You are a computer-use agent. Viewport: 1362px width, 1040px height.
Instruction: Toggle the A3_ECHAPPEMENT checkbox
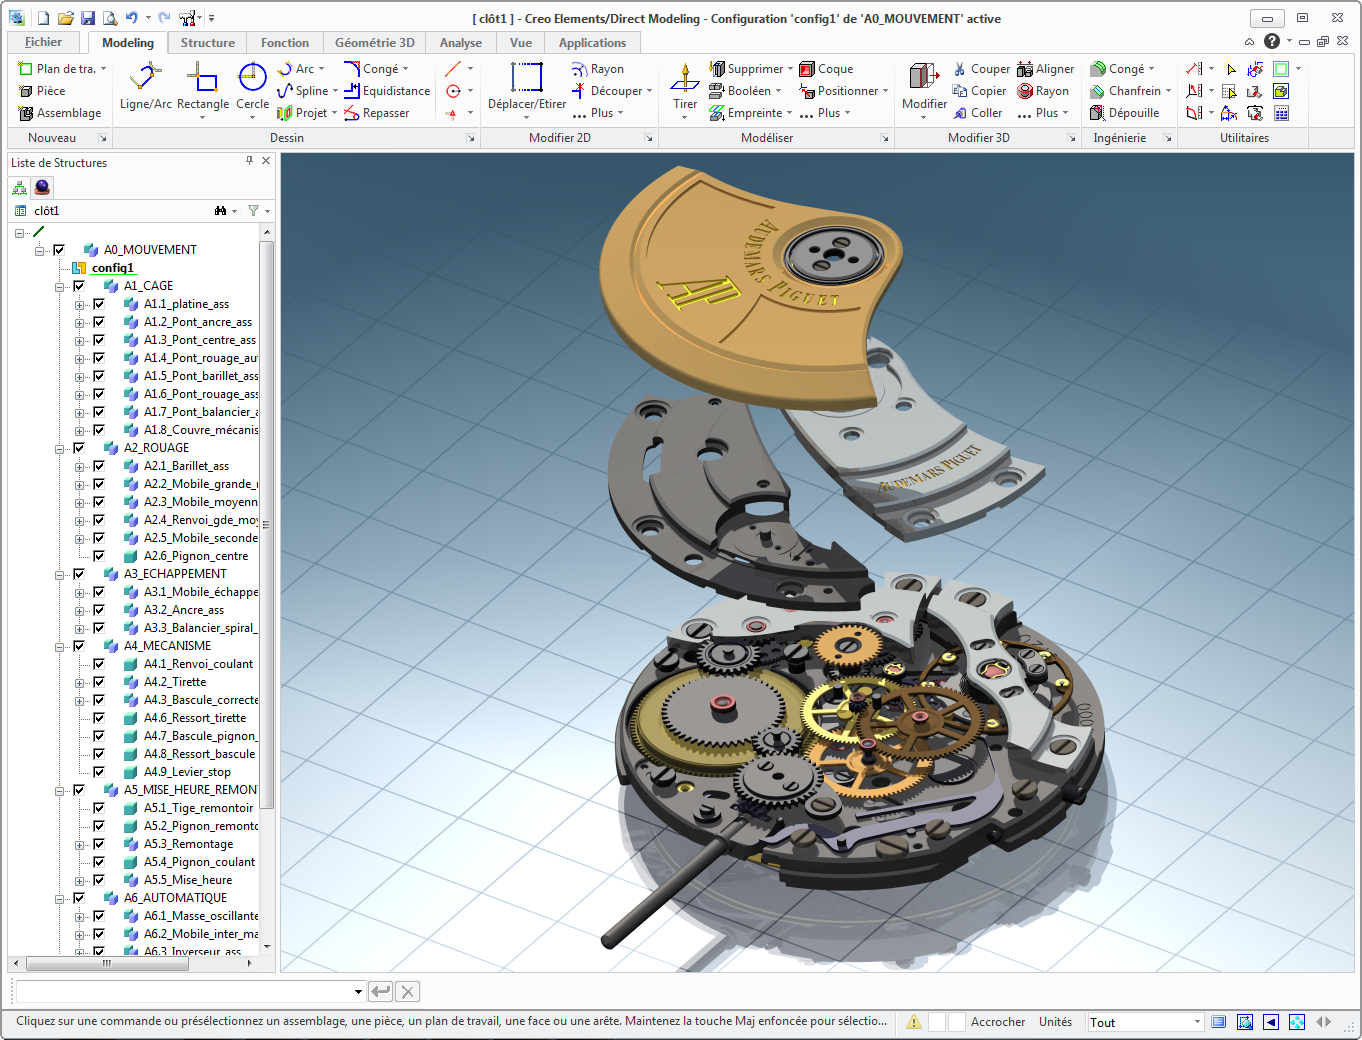79,574
